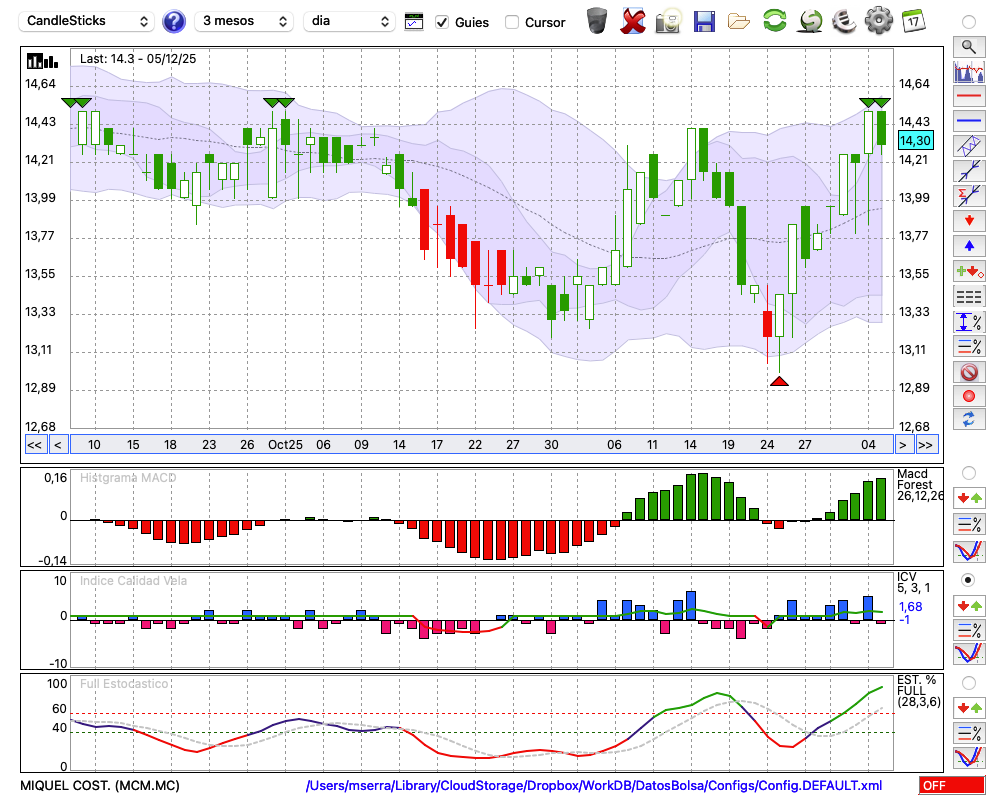Open the dia interval dropdown
This screenshot has width=1000, height=800.
(350, 21)
